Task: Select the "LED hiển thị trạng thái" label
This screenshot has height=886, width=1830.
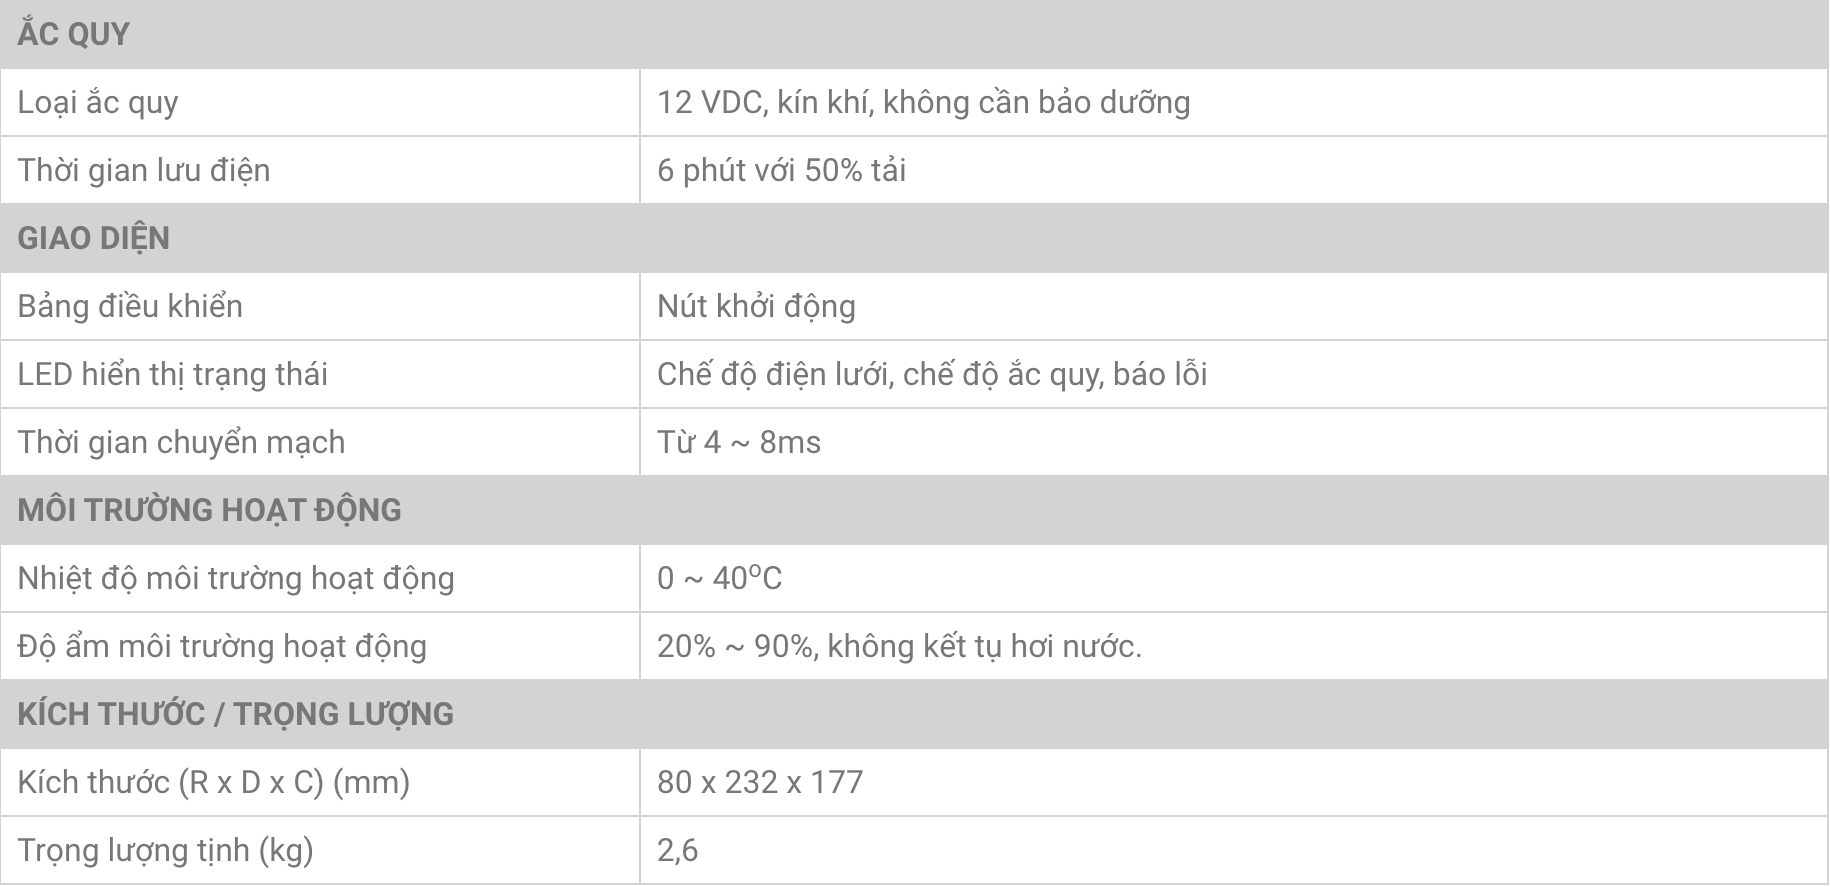Action: click(x=173, y=374)
